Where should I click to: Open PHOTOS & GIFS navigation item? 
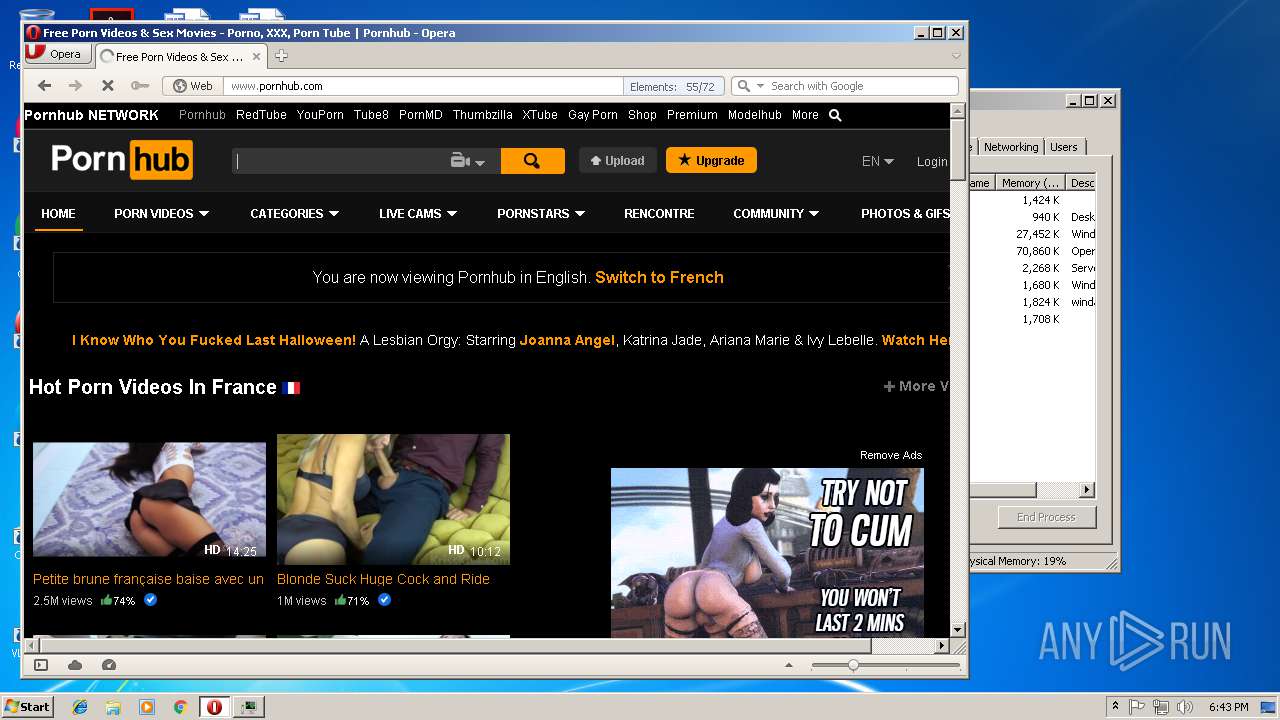905,213
